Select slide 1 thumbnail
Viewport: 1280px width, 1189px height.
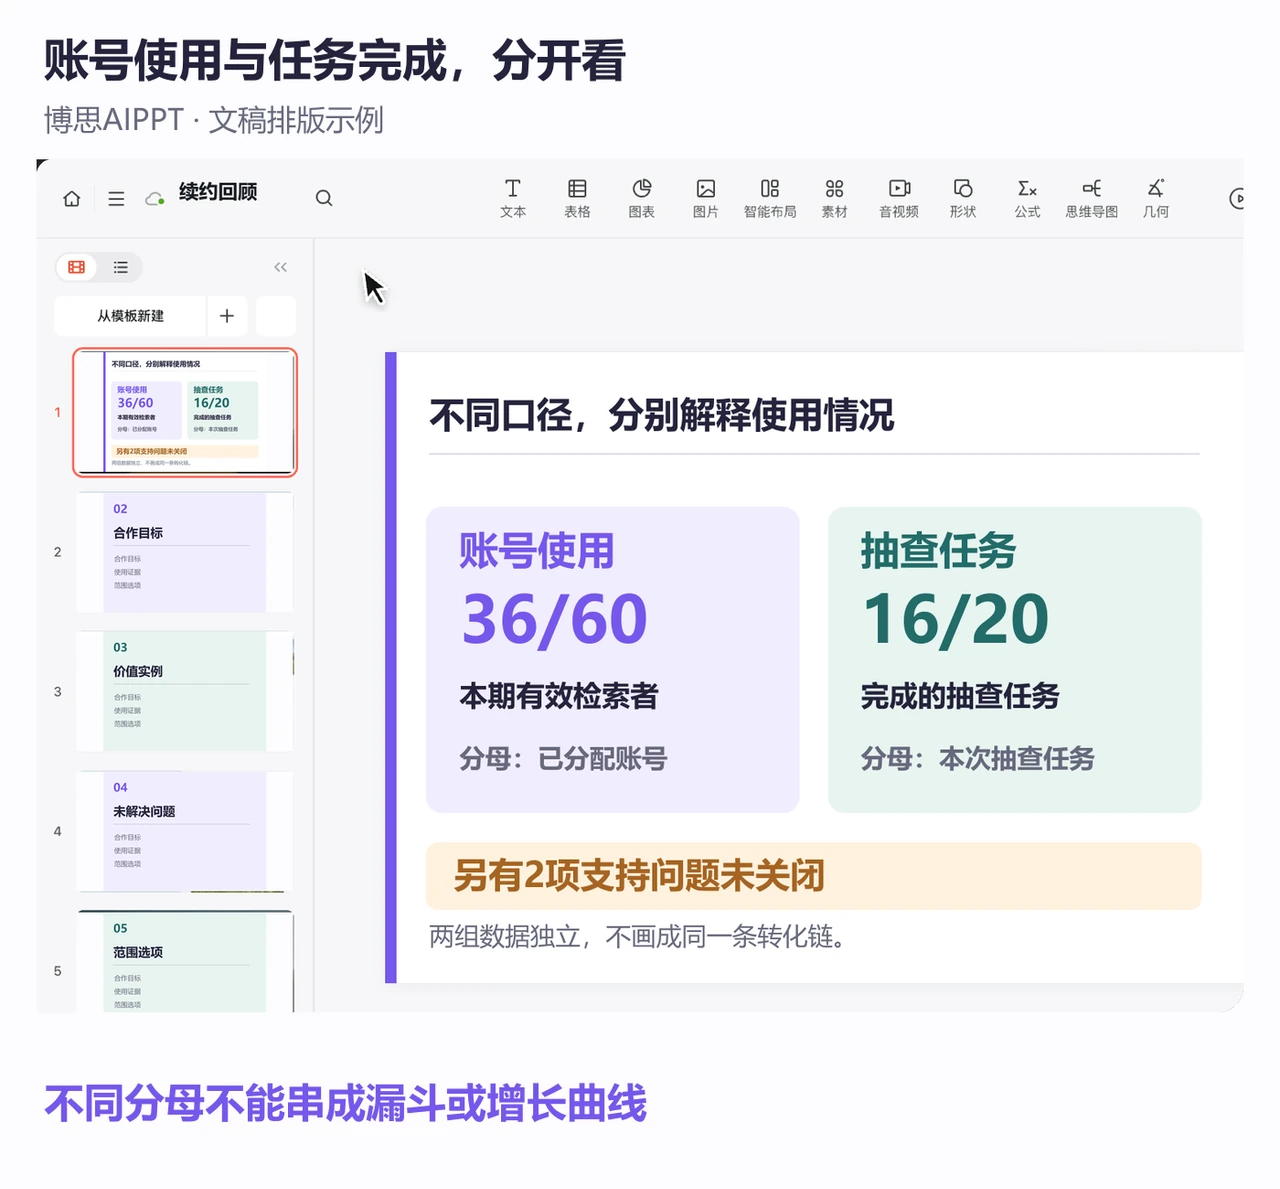click(x=185, y=412)
